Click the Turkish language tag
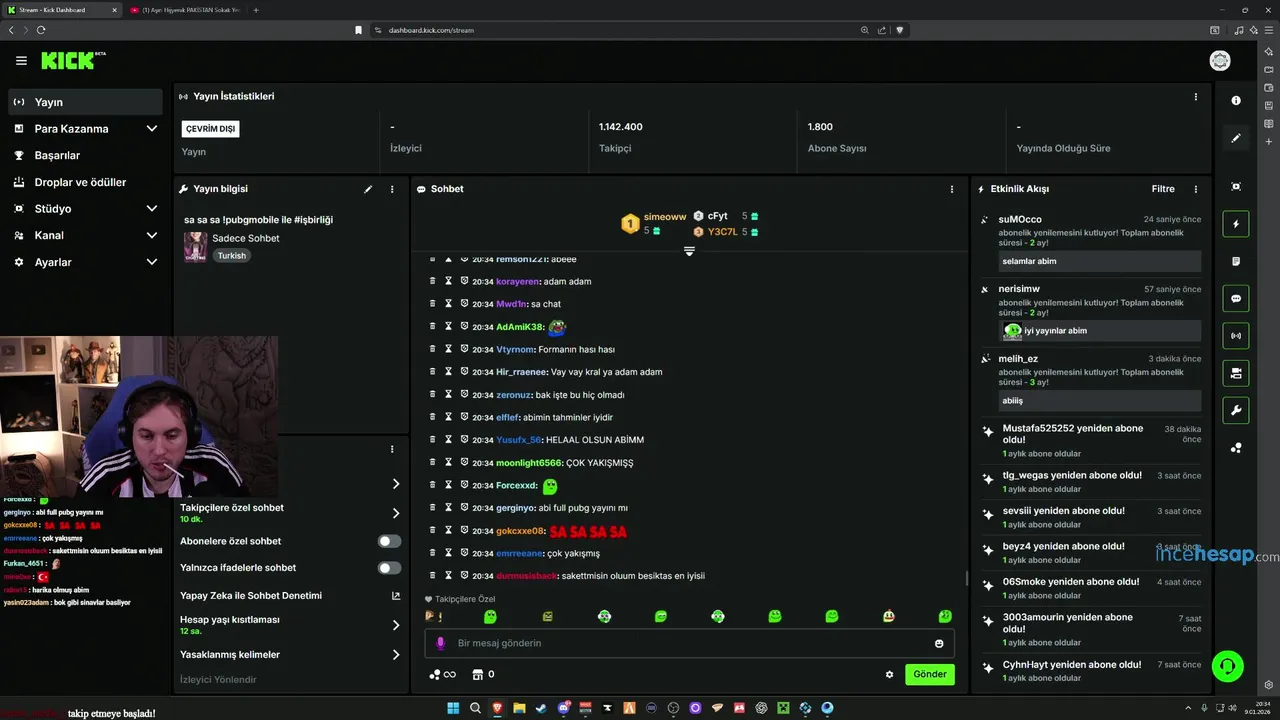Screen dimensions: 1280x720 [x=232, y=256]
